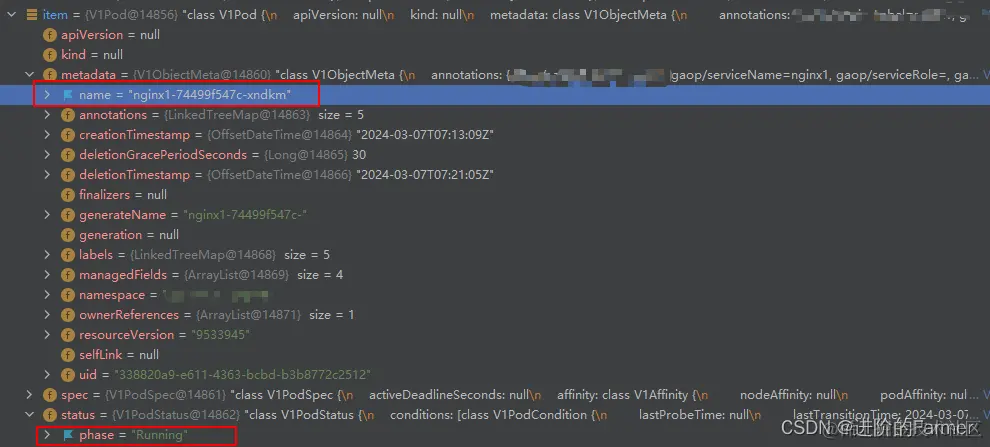Click the generateName value "nginx1-74499f547c-"
The height and width of the screenshot is (447, 990).
tap(246, 215)
